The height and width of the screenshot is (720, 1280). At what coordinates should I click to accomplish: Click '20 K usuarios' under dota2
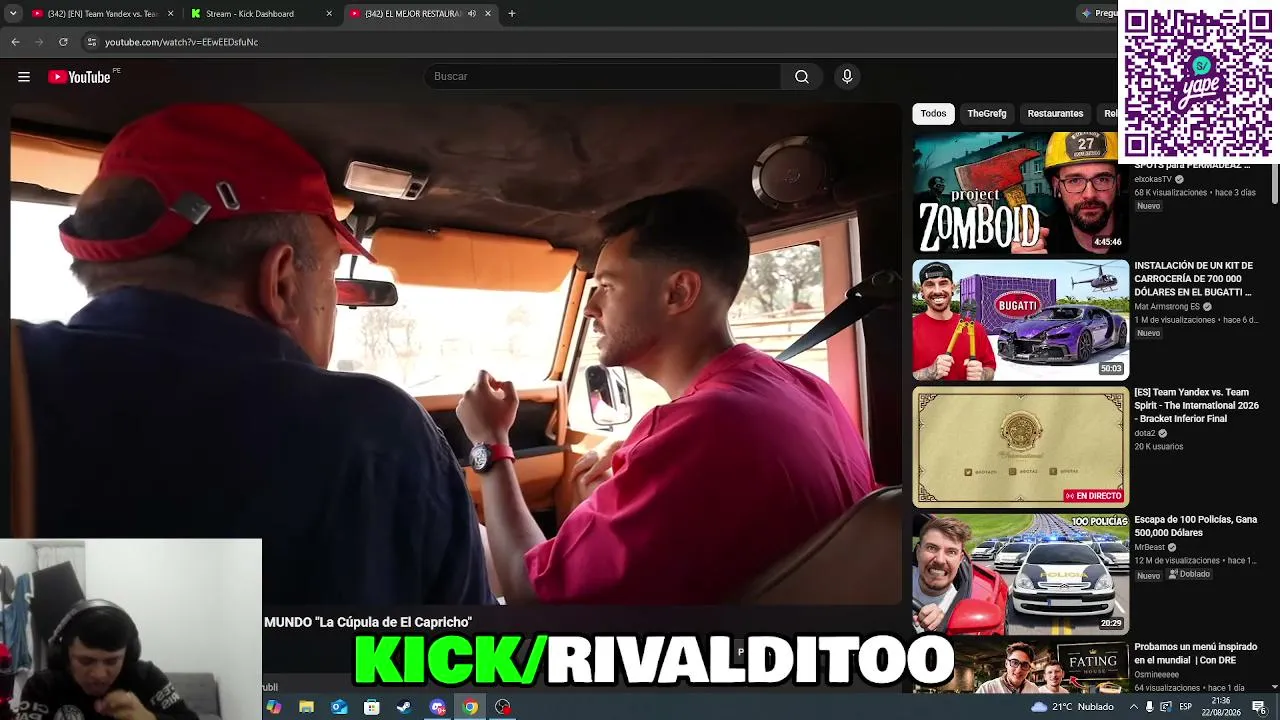(1159, 447)
